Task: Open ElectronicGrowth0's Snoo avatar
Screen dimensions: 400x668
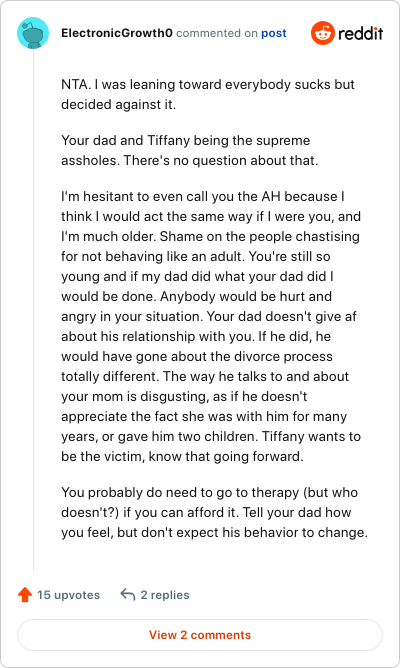Action: [x=33, y=33]
